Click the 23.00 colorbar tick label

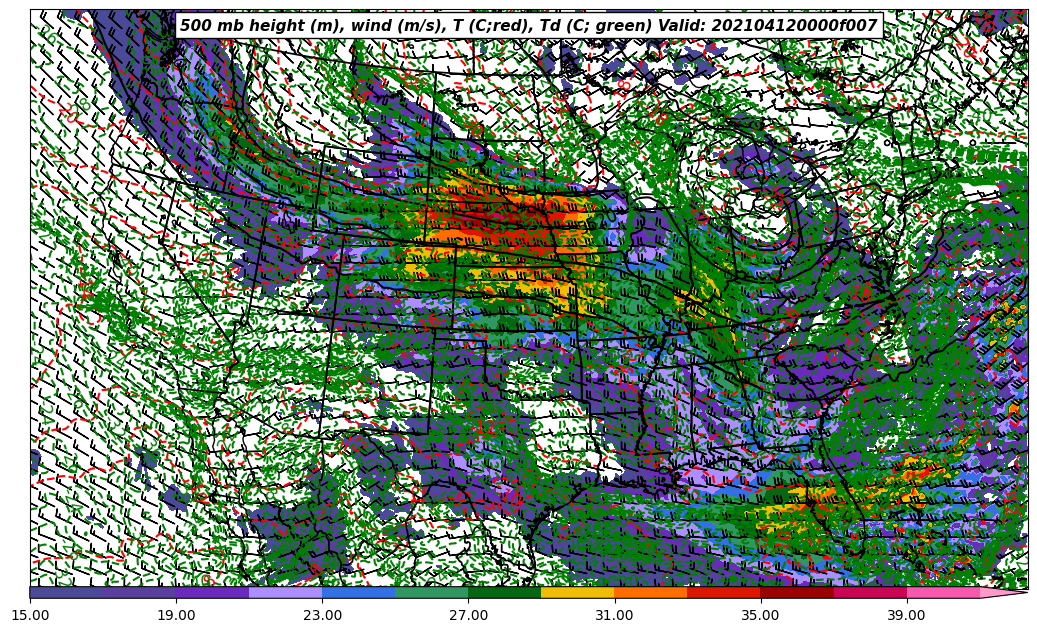click(x=322, y=616)
